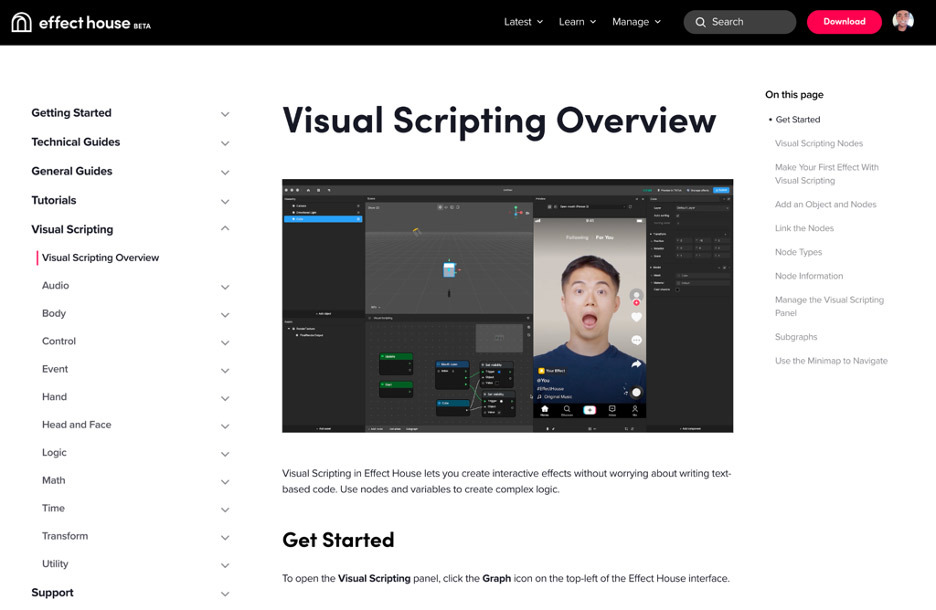Screen dimensions: 936x610
Task: Open General Guides sidebar section
Action: pyautogui.click(x=72, y=171)
